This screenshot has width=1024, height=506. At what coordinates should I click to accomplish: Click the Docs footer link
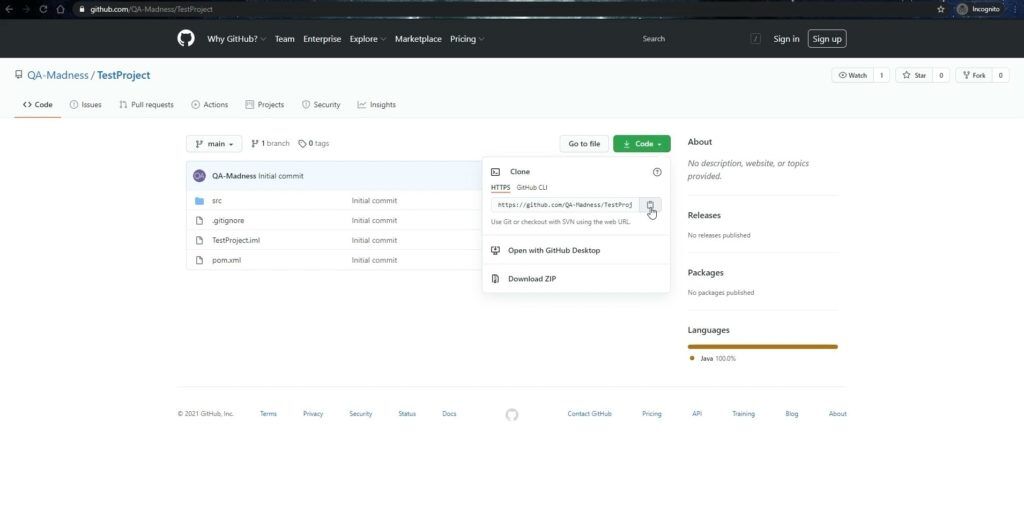click(449, 414)
